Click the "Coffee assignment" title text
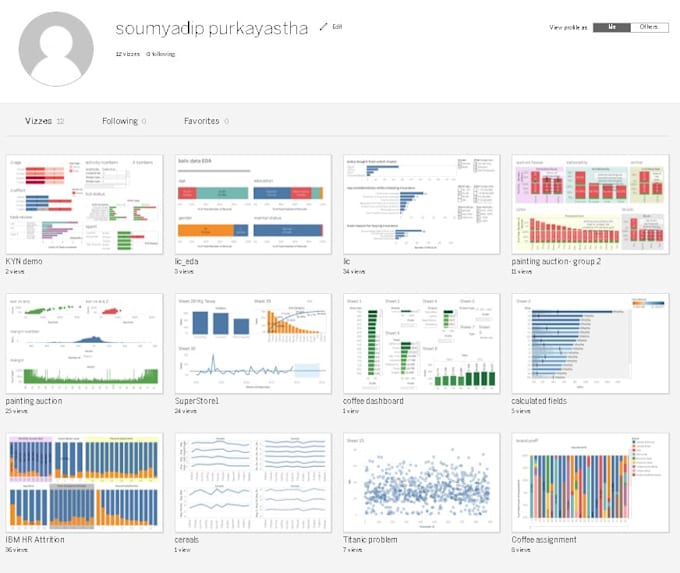680x573 pixels. [x=544, y=540]
